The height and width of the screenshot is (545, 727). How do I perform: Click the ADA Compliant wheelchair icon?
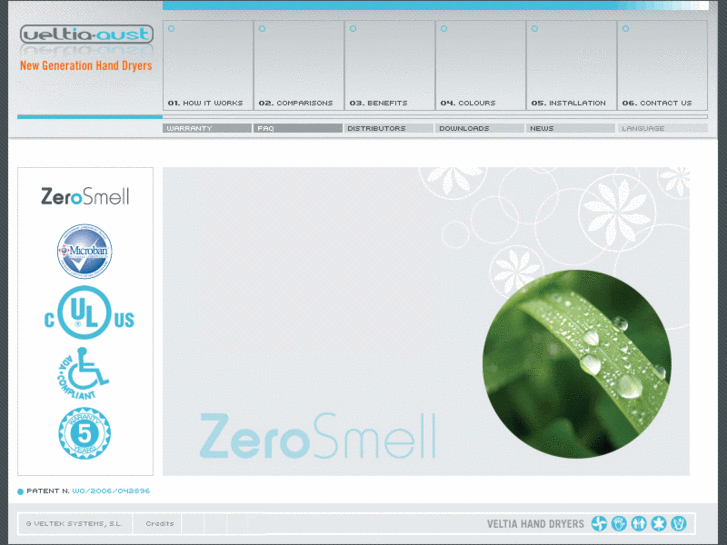pyautogui.click(x=83, y=374)
